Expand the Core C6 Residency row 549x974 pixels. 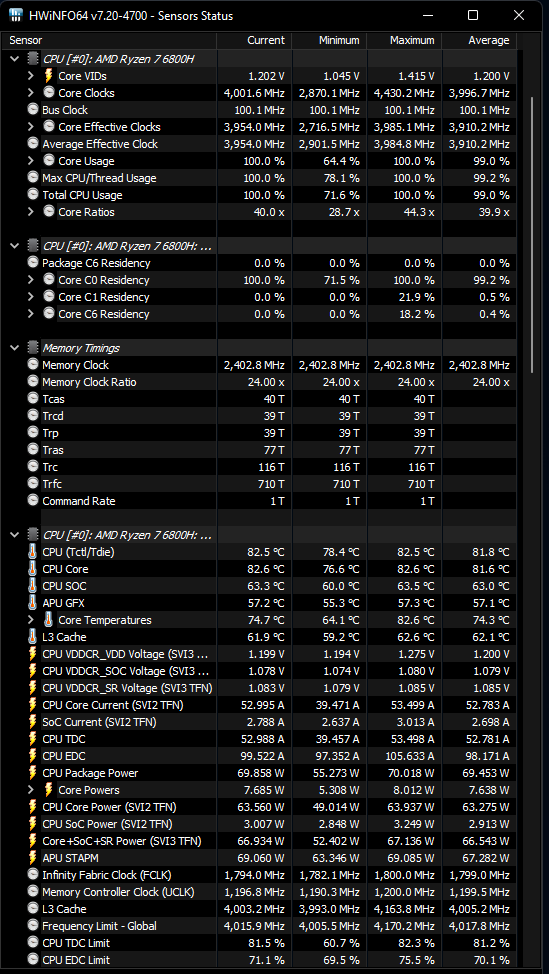[31, 314]
